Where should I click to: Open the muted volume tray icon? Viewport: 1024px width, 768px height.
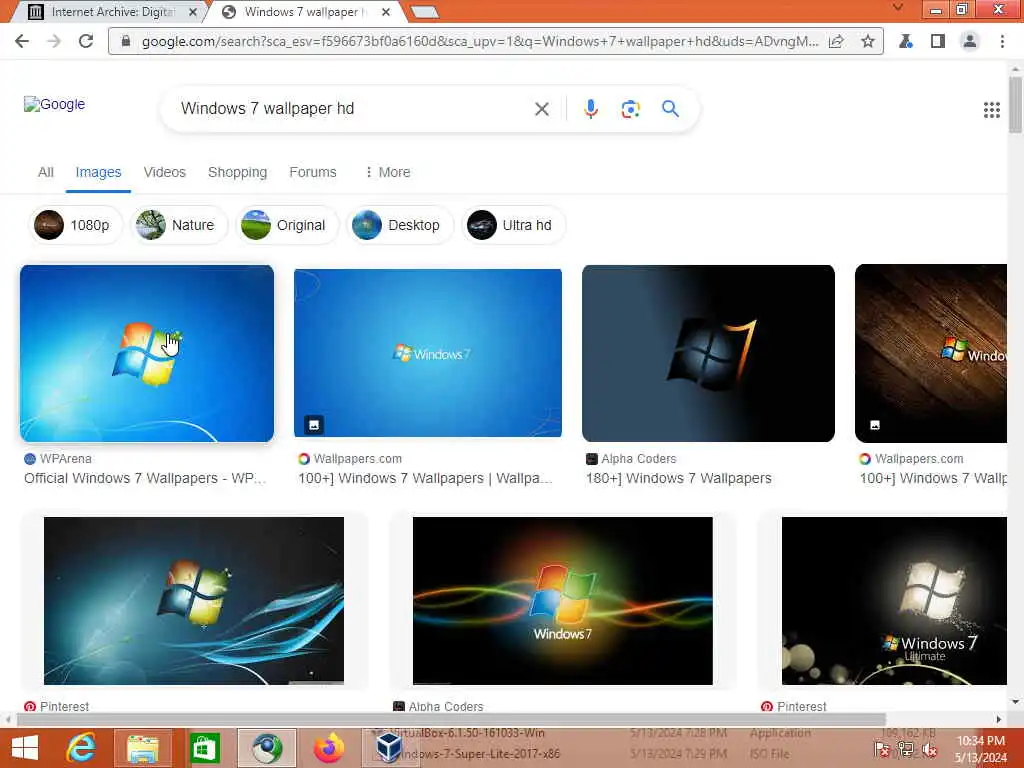pos(929,750)
